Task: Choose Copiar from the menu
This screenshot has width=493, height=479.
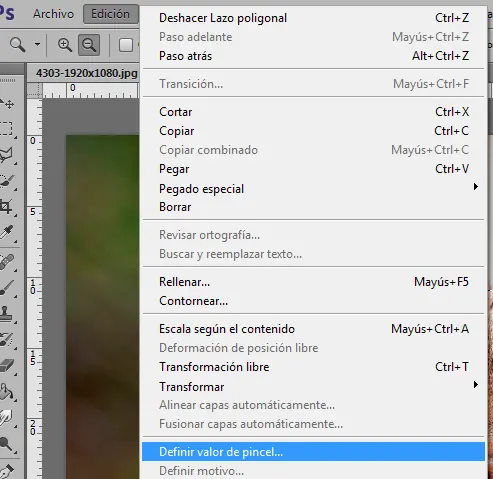Action: pyautogui.click(x=314, y=131)
